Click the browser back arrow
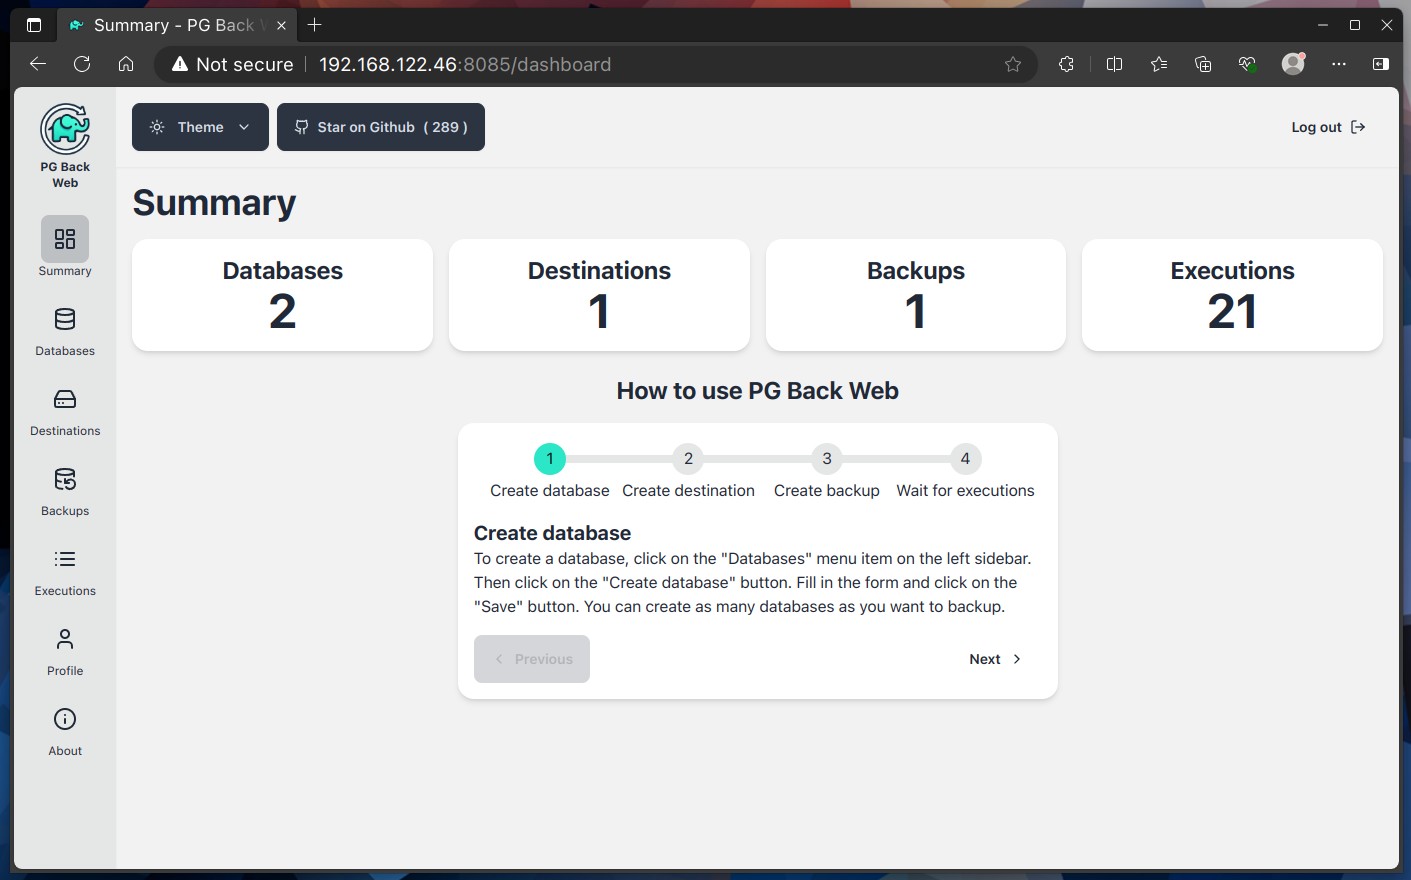 tap(38, 64)
